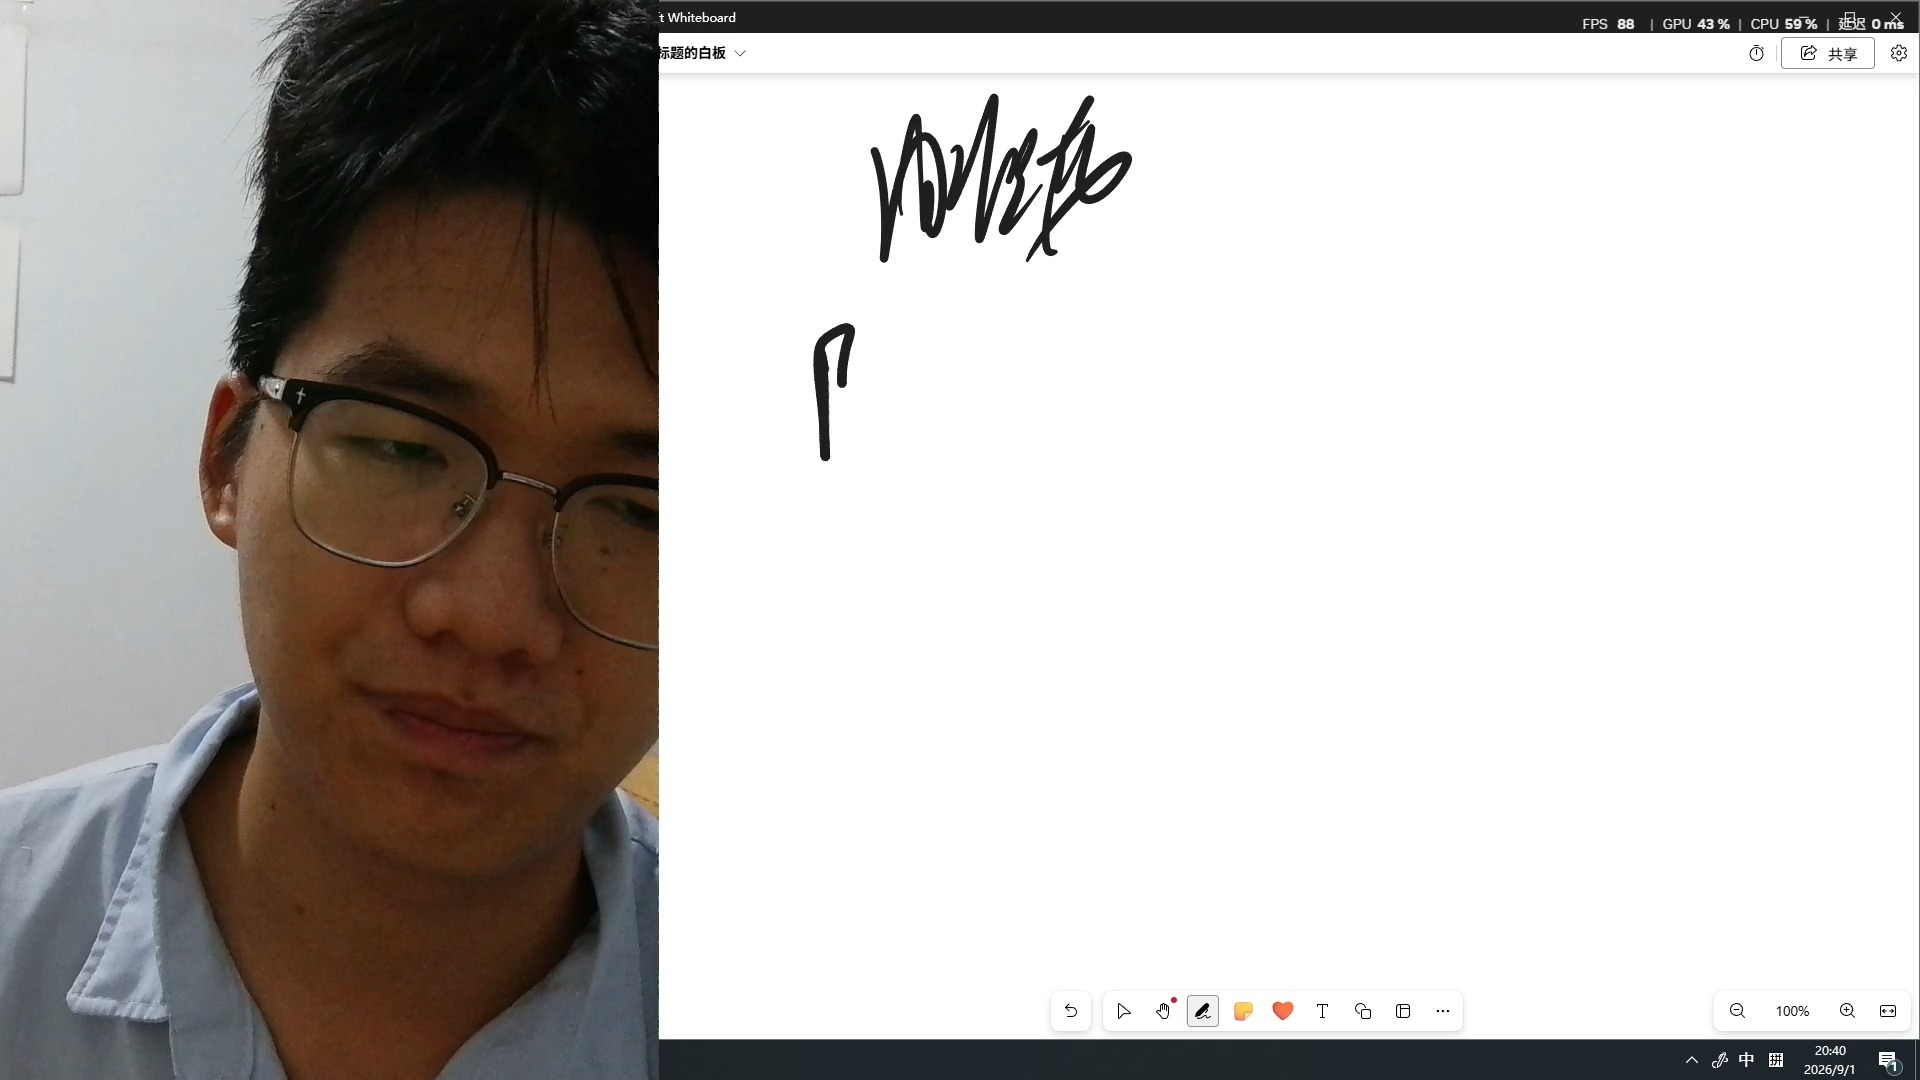Show hidden system tray icons
Image resolution: width=1920 pixels, height=1080 pixels.
pos(1692,1060)
